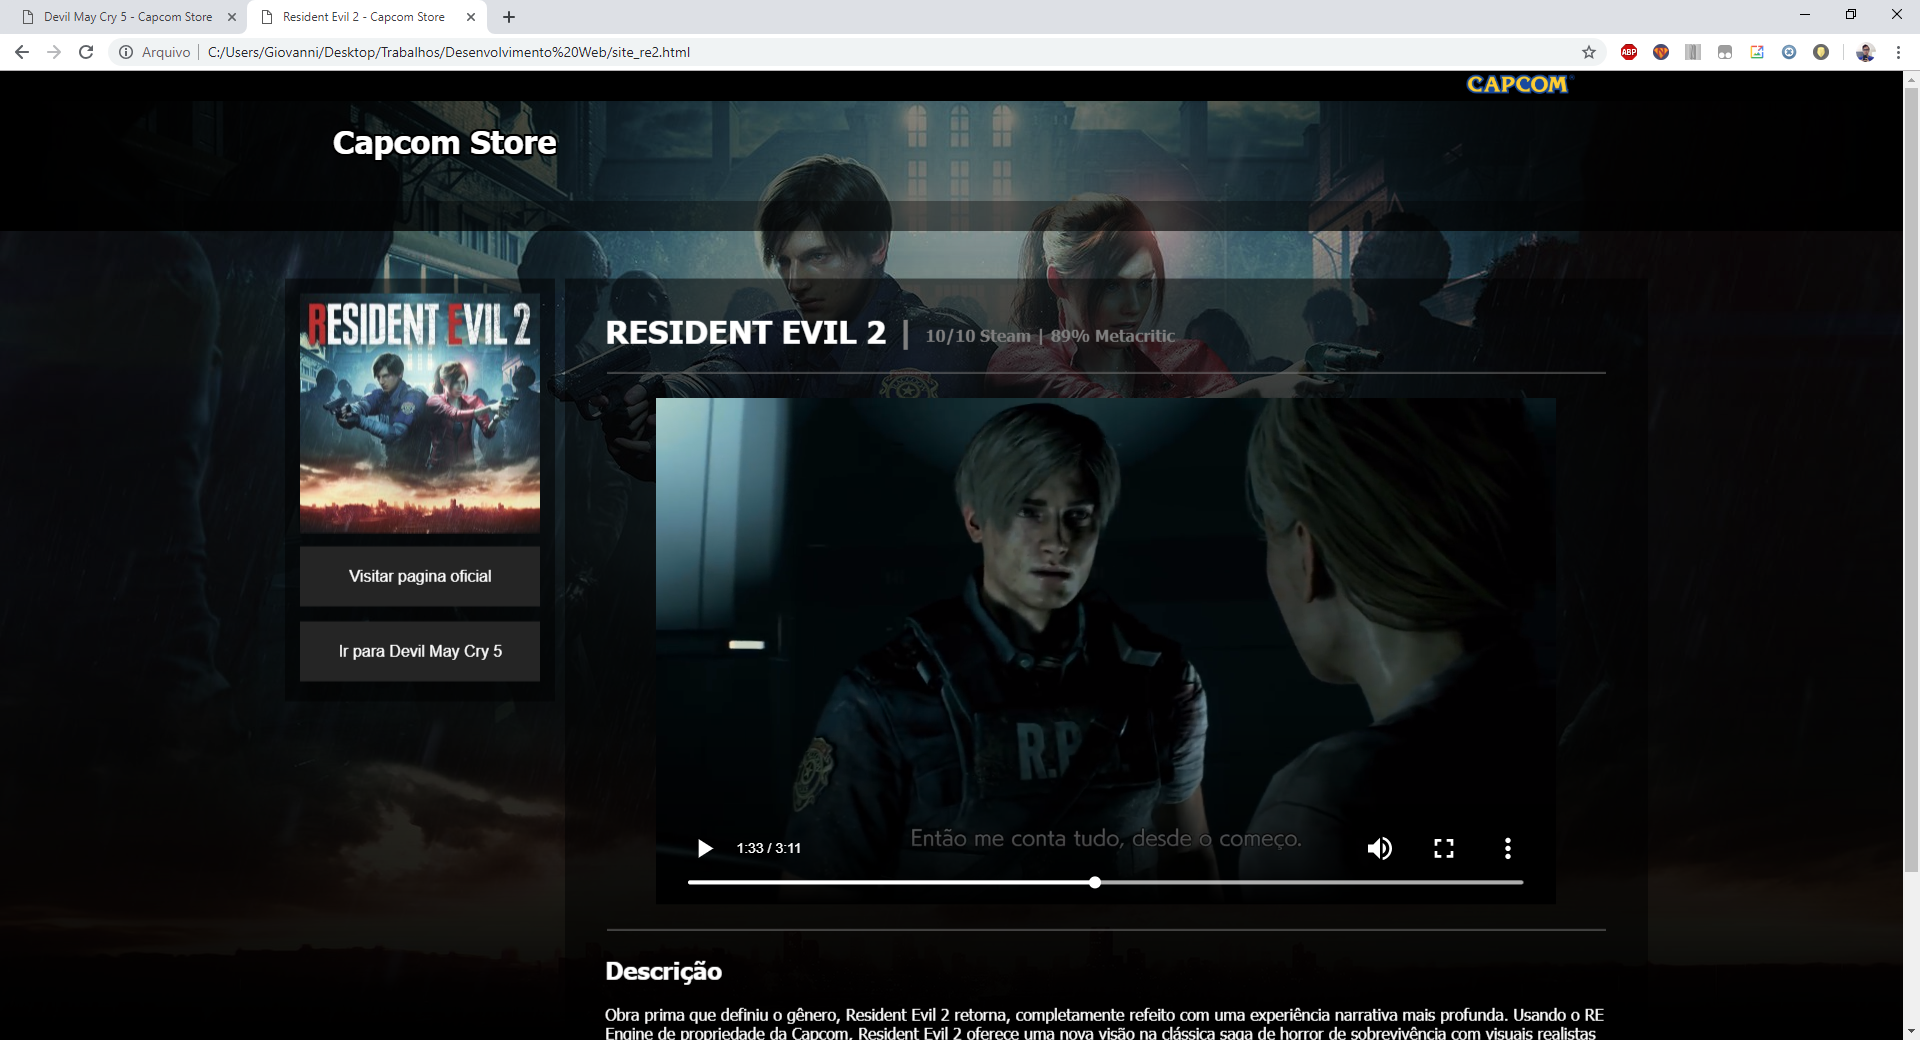The image size is (1920, 1040).
Task: Close the Devil May Cry 5 tab
Action: click(232, 17)
